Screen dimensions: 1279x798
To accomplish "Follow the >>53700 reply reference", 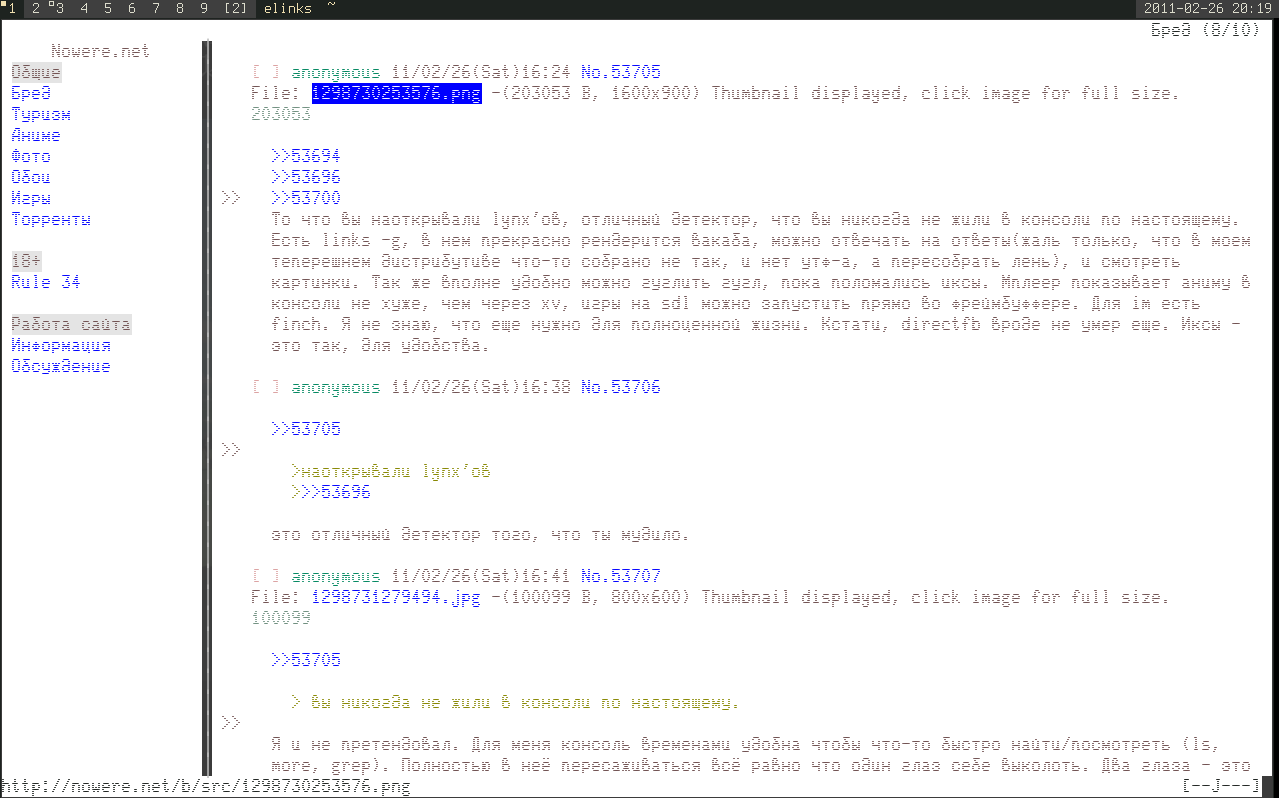I will (x=306, y=198).
